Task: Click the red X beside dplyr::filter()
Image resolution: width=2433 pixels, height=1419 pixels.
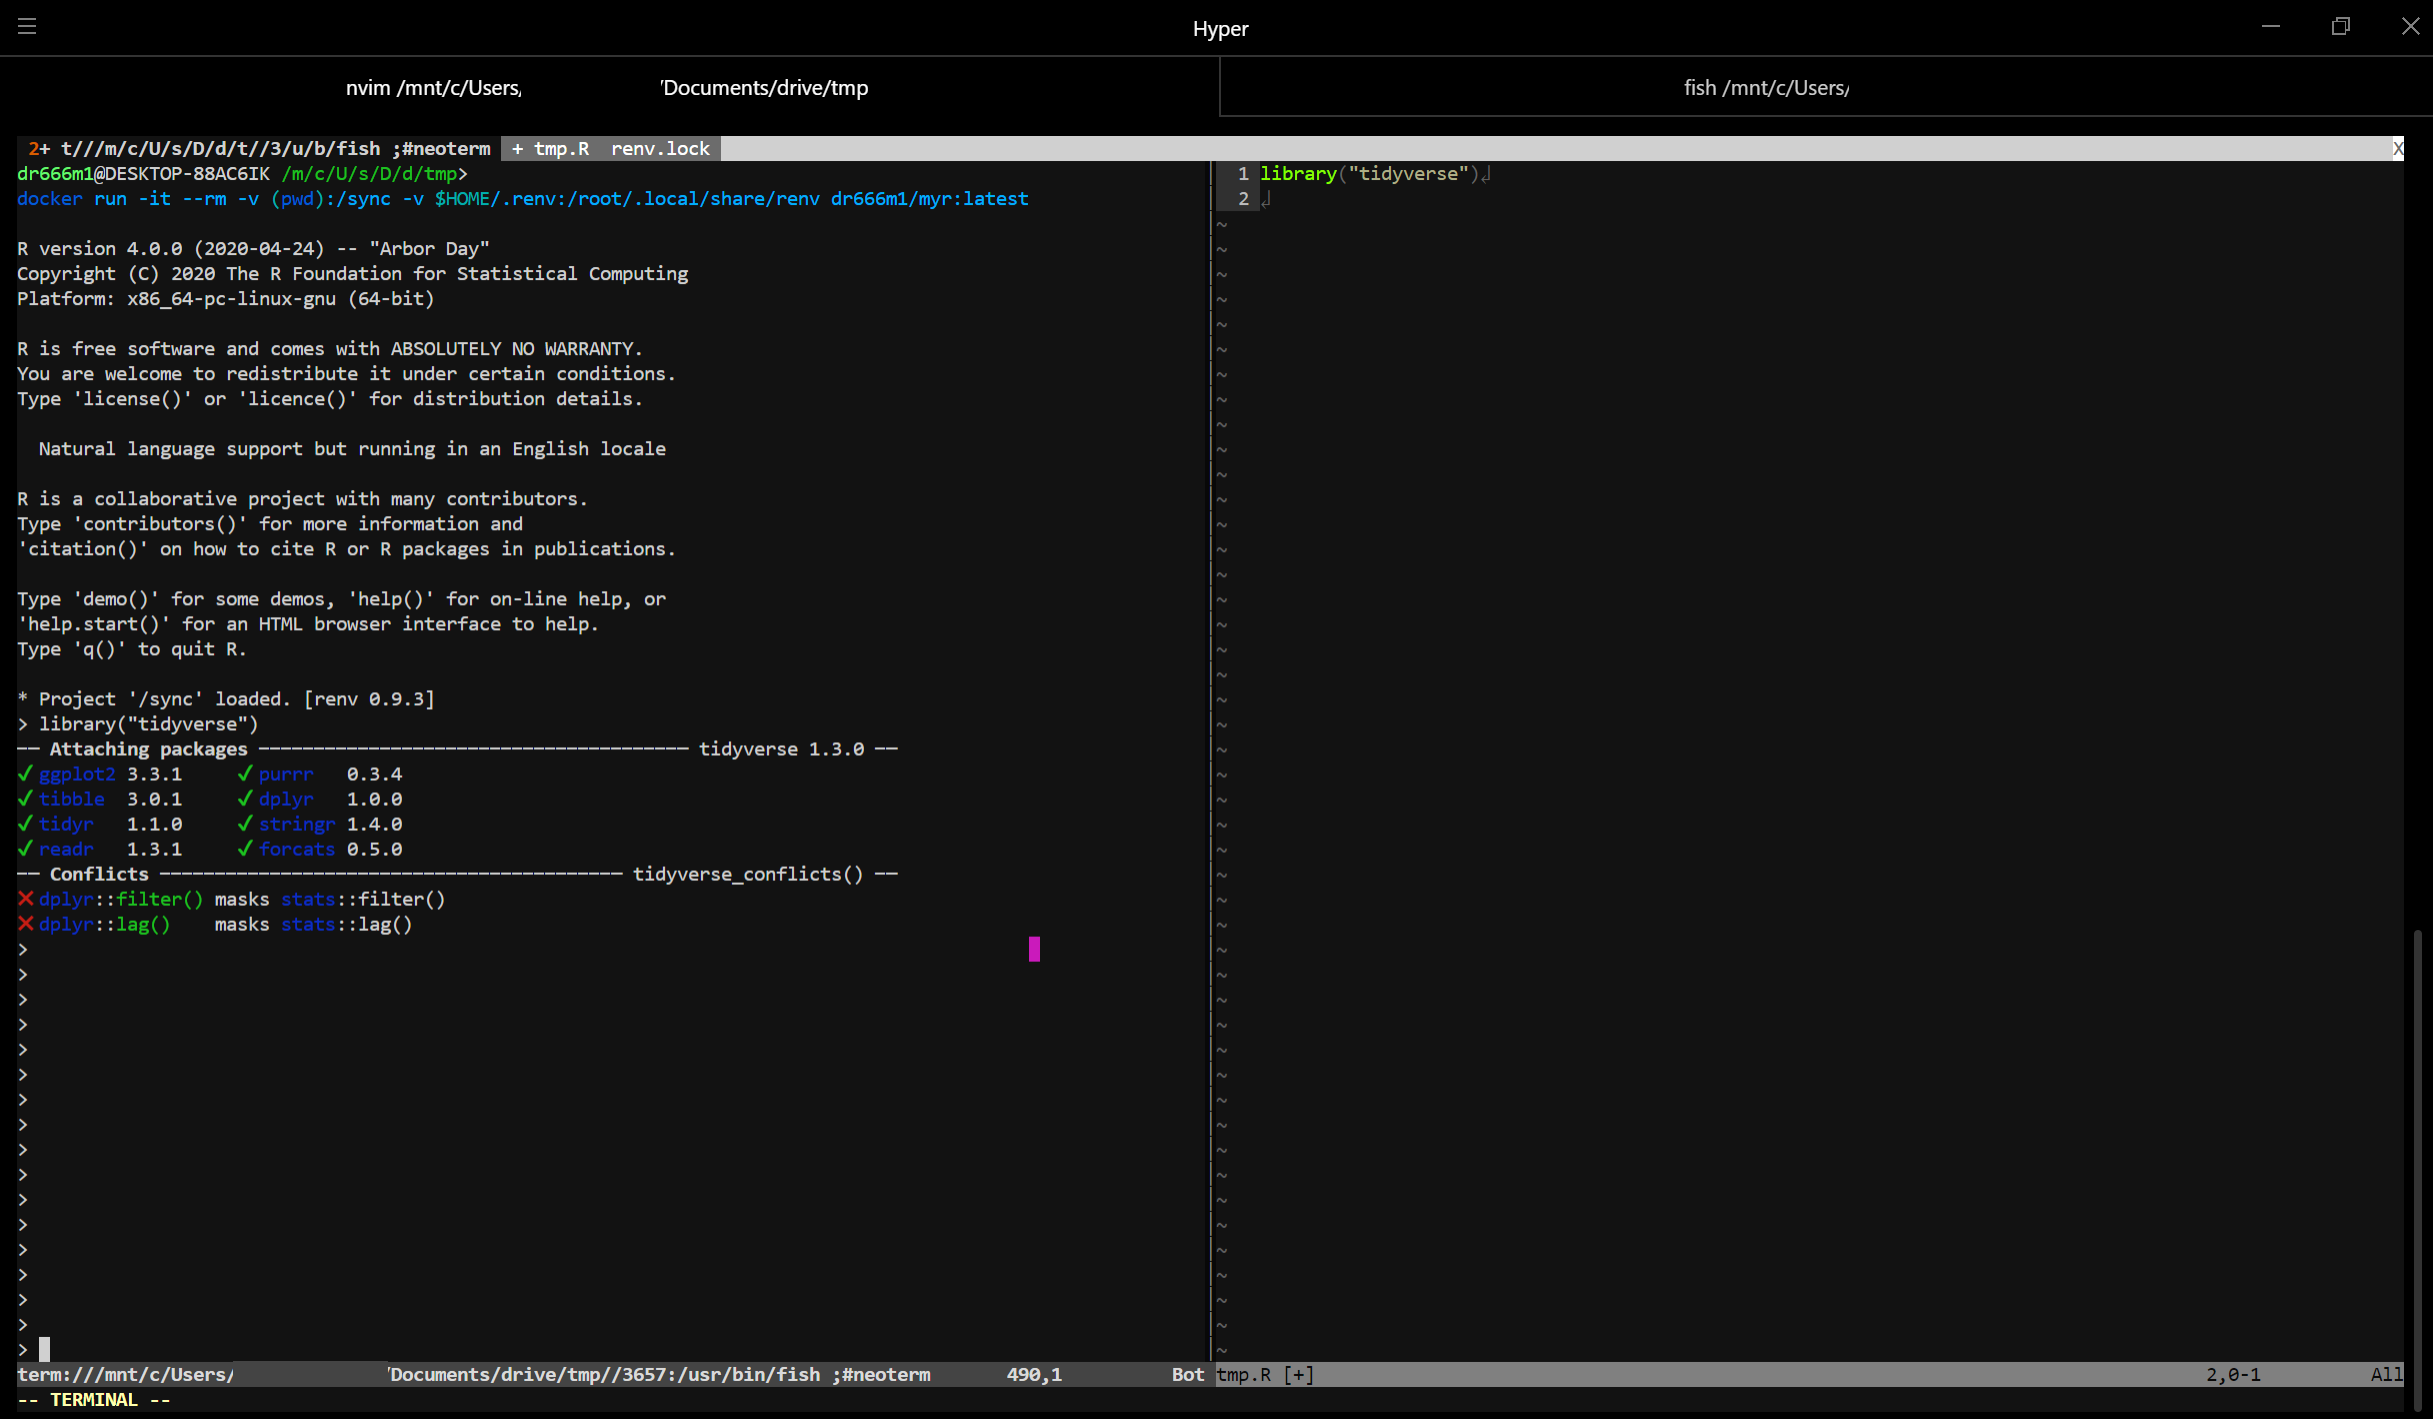Action: (x=26, y=899)
